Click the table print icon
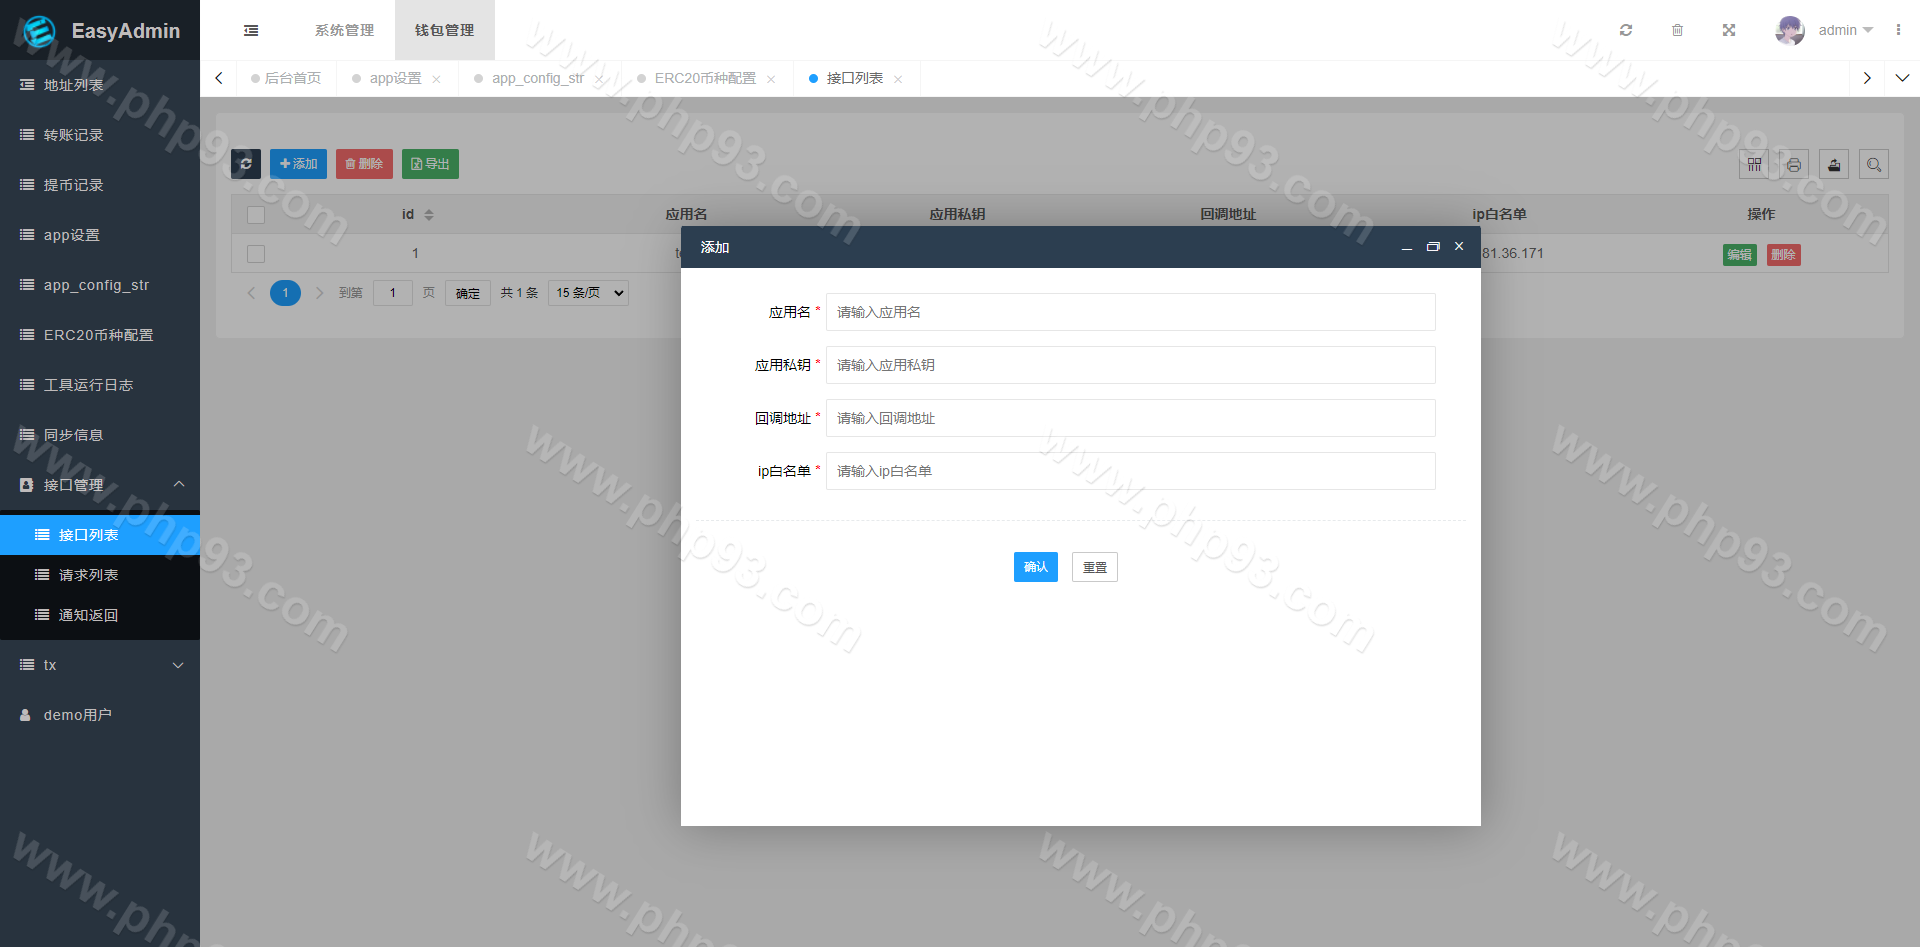The width and height of the screenshot is (1920, 947). tap(1794, 164)
